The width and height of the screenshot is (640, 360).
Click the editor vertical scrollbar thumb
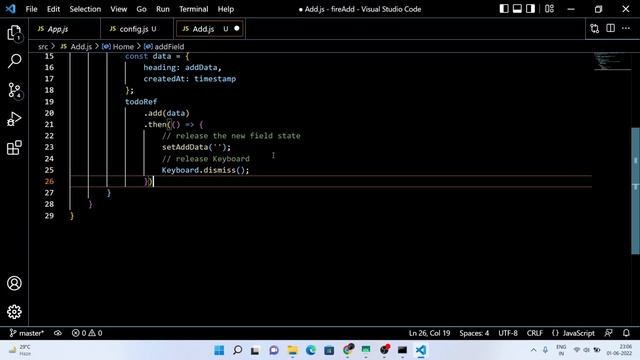[636, 191]
